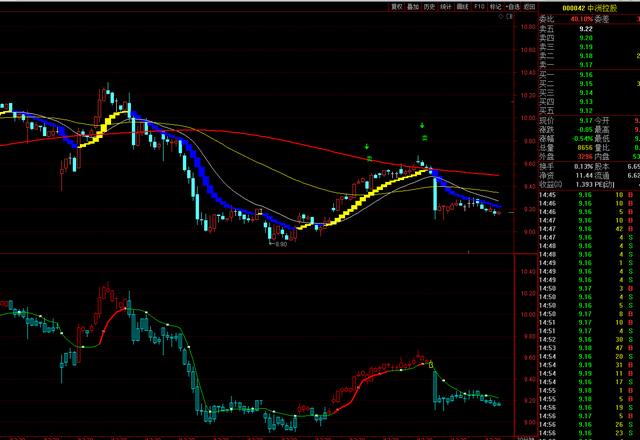
Task: Open the 统计 statistics tool
Action: click(446, 7)
